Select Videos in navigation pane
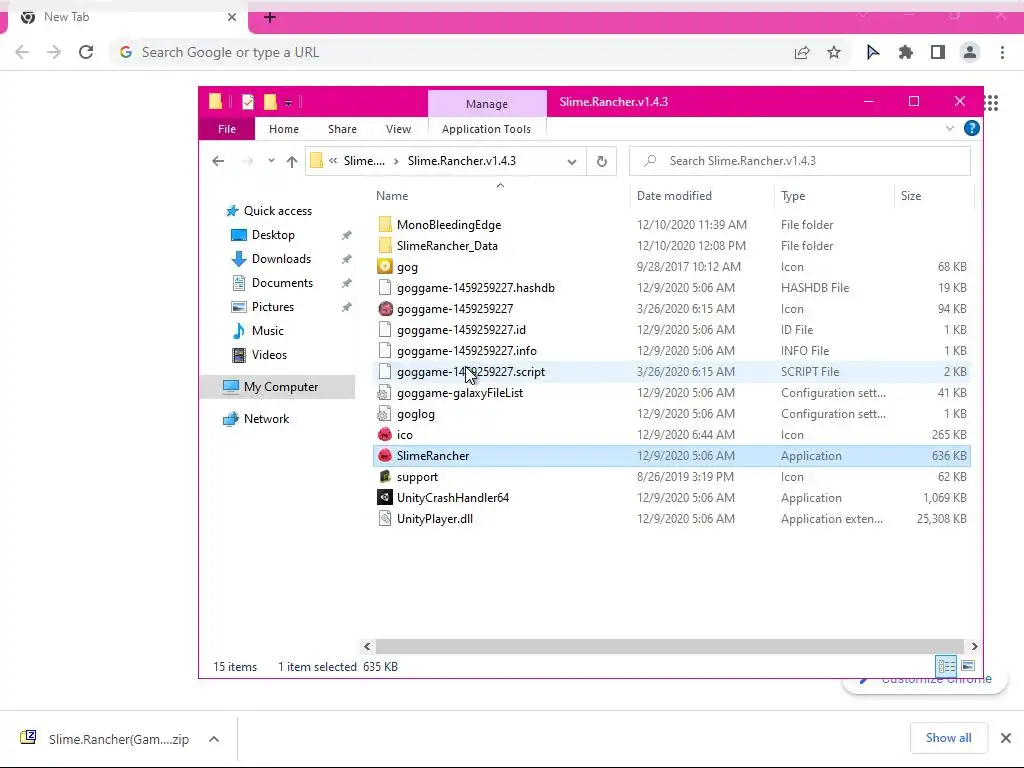1024x768 pixels. click(x=269, y=355)
